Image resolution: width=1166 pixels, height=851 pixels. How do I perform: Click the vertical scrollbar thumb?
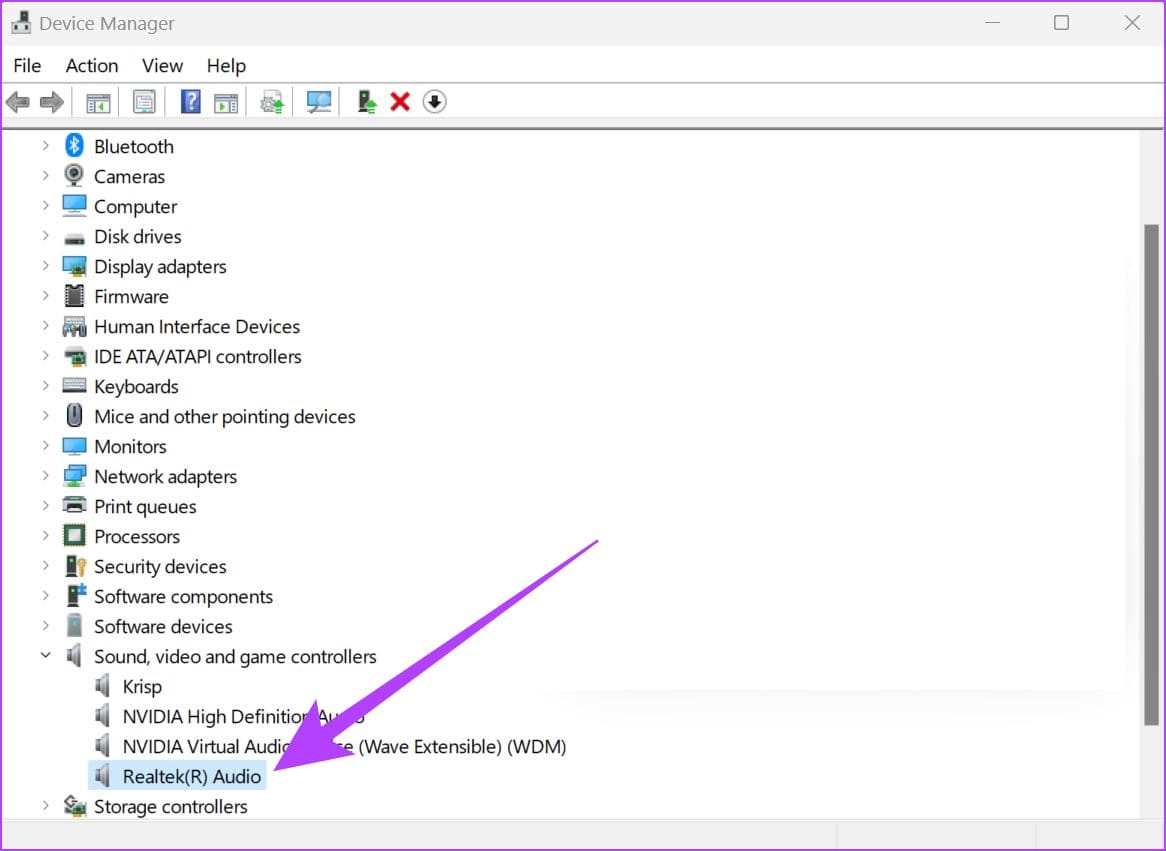click(1151, 474)
